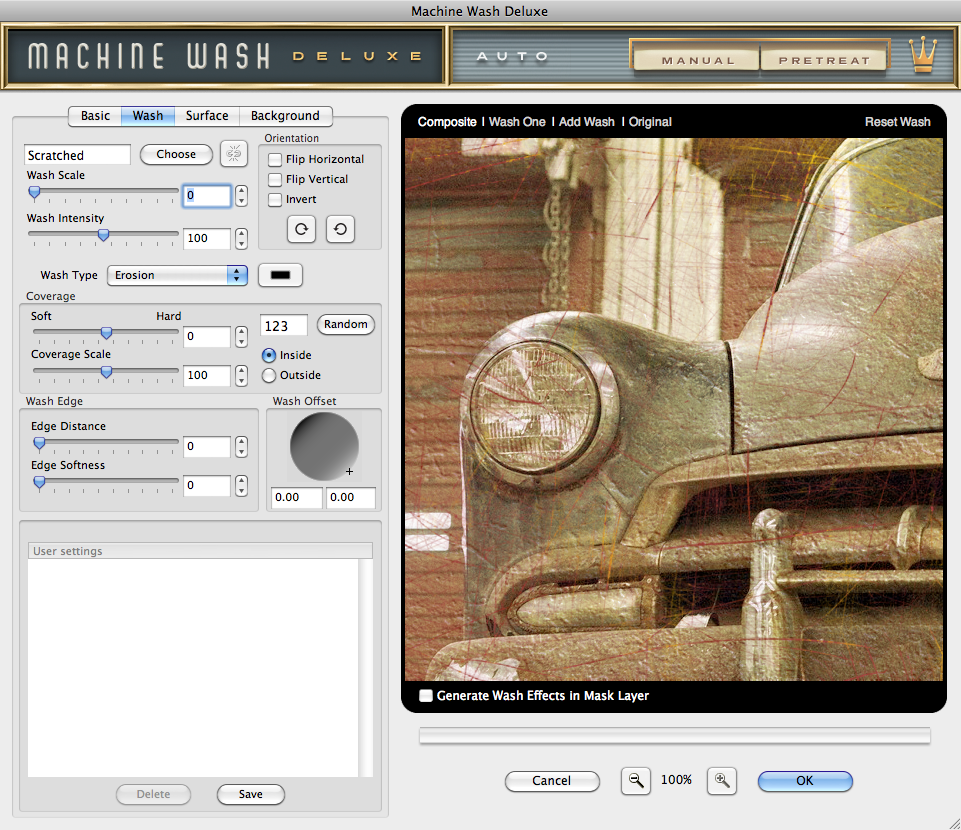
Task: Click the coverage seed field showing 123
Action: [284, 326]
